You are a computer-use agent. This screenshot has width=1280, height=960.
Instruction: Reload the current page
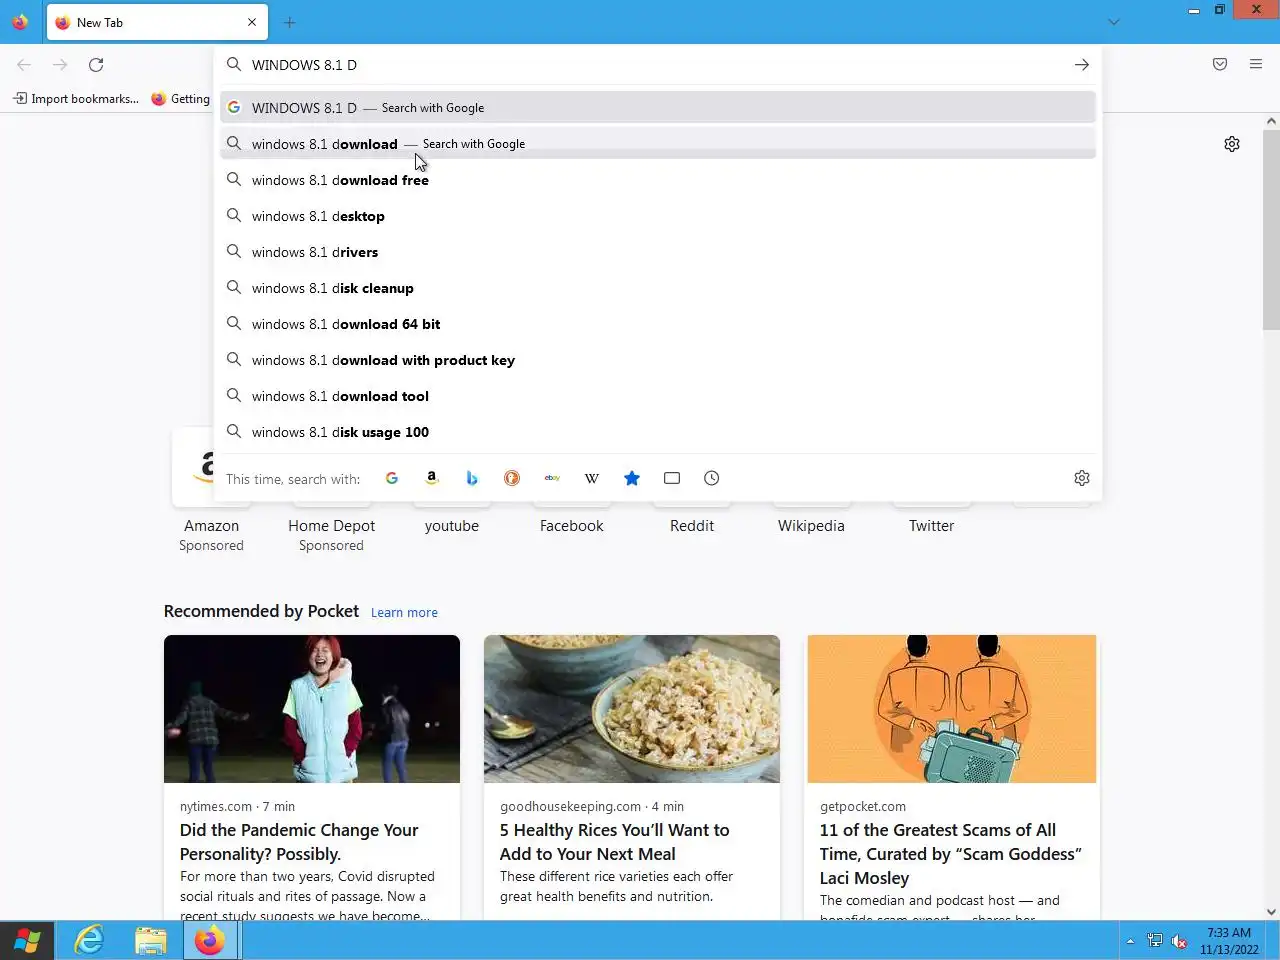[x=96, y=65]
